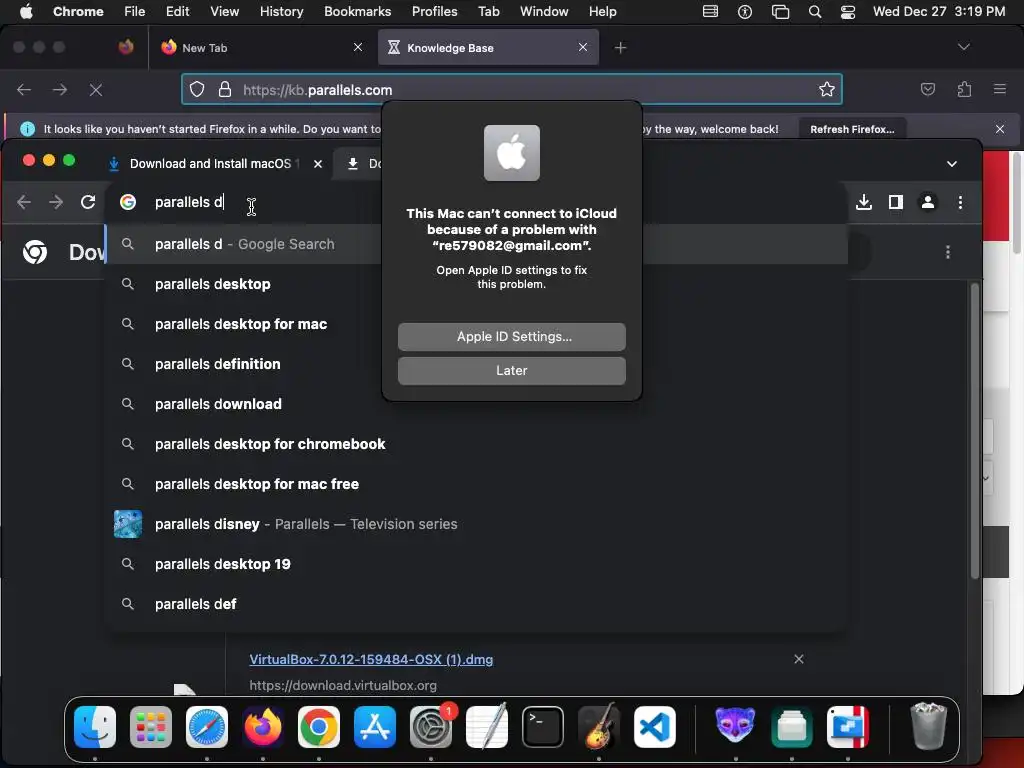Stop loading the Firefox page
1024x768 pixels.
(96, 89)
